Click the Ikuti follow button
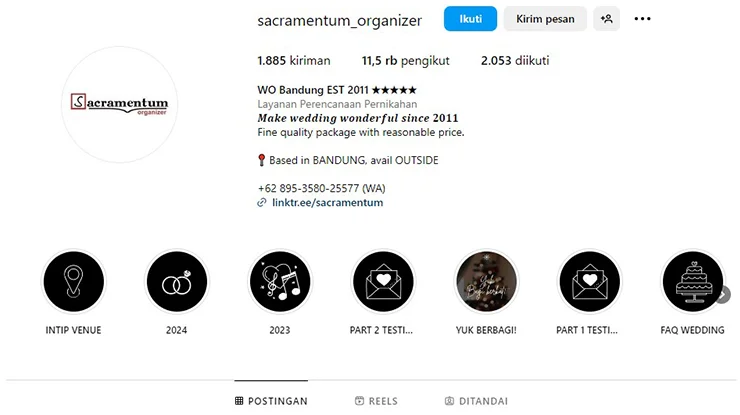 click(x=471, y=19)
